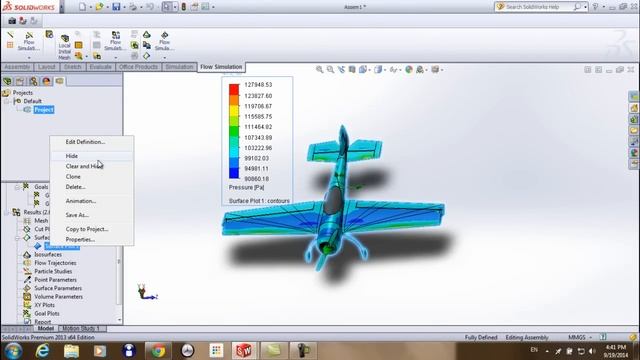This screenshot has height=360, width=640.
Task: Create a new document with New icon
Action: [x=82, y=7]
